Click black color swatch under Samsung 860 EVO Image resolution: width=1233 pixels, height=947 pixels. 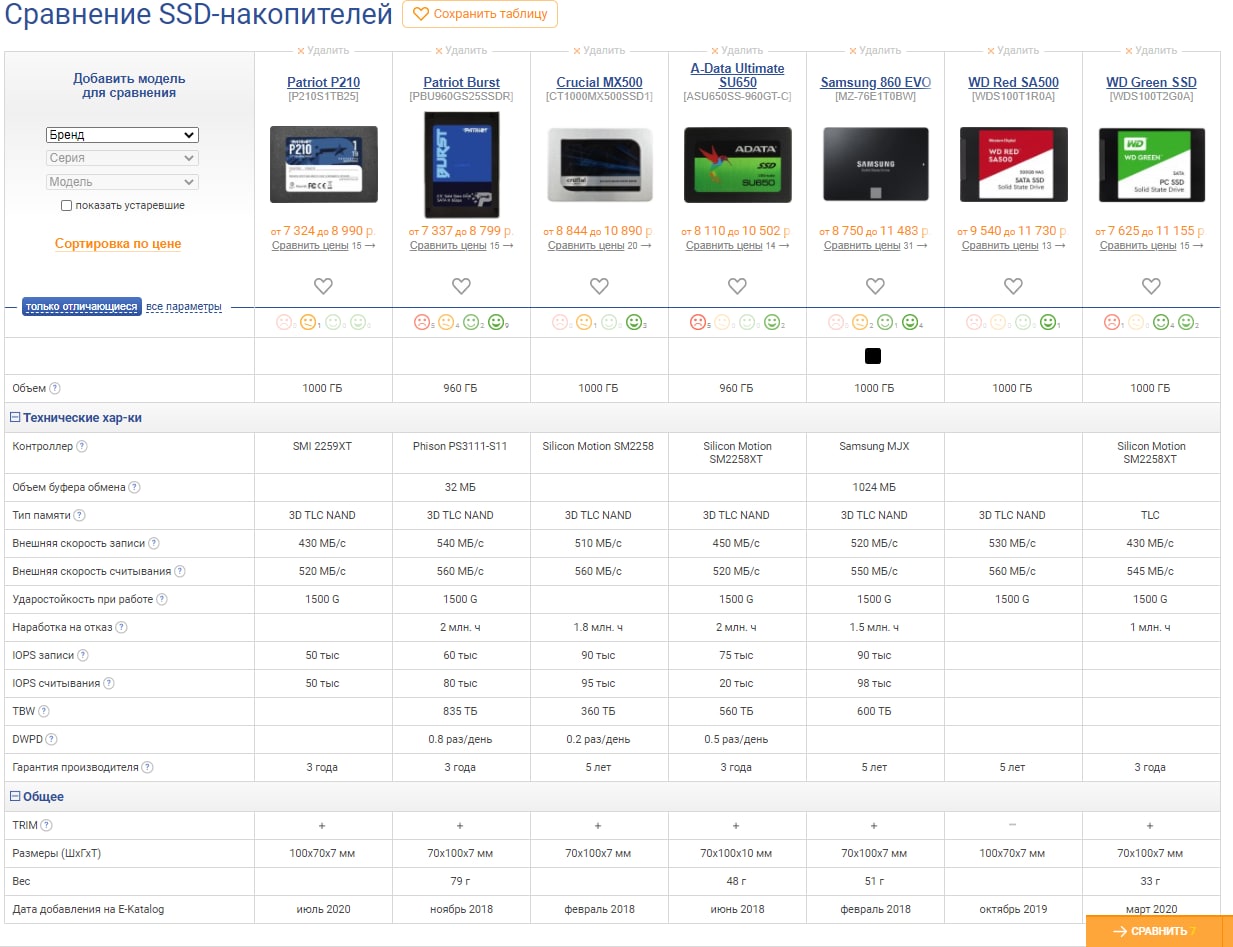tap(873, 356)
